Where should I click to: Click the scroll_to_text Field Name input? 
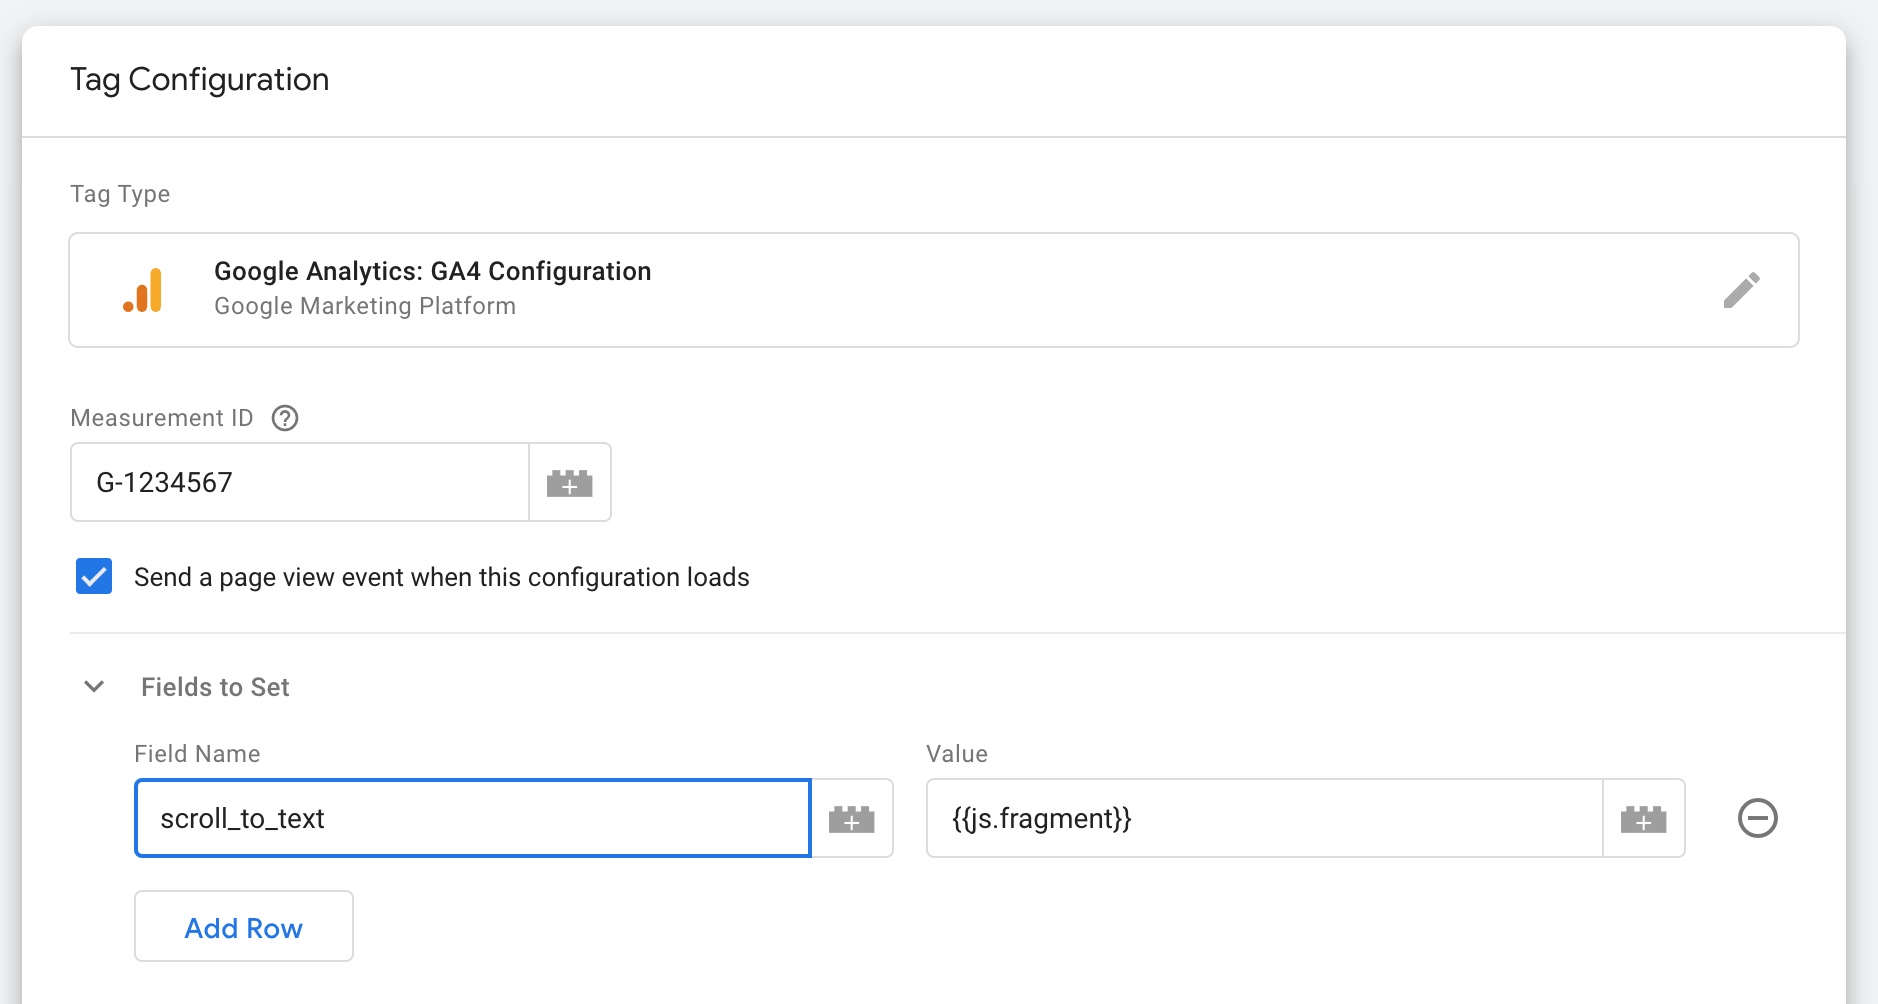coord(472,819)
